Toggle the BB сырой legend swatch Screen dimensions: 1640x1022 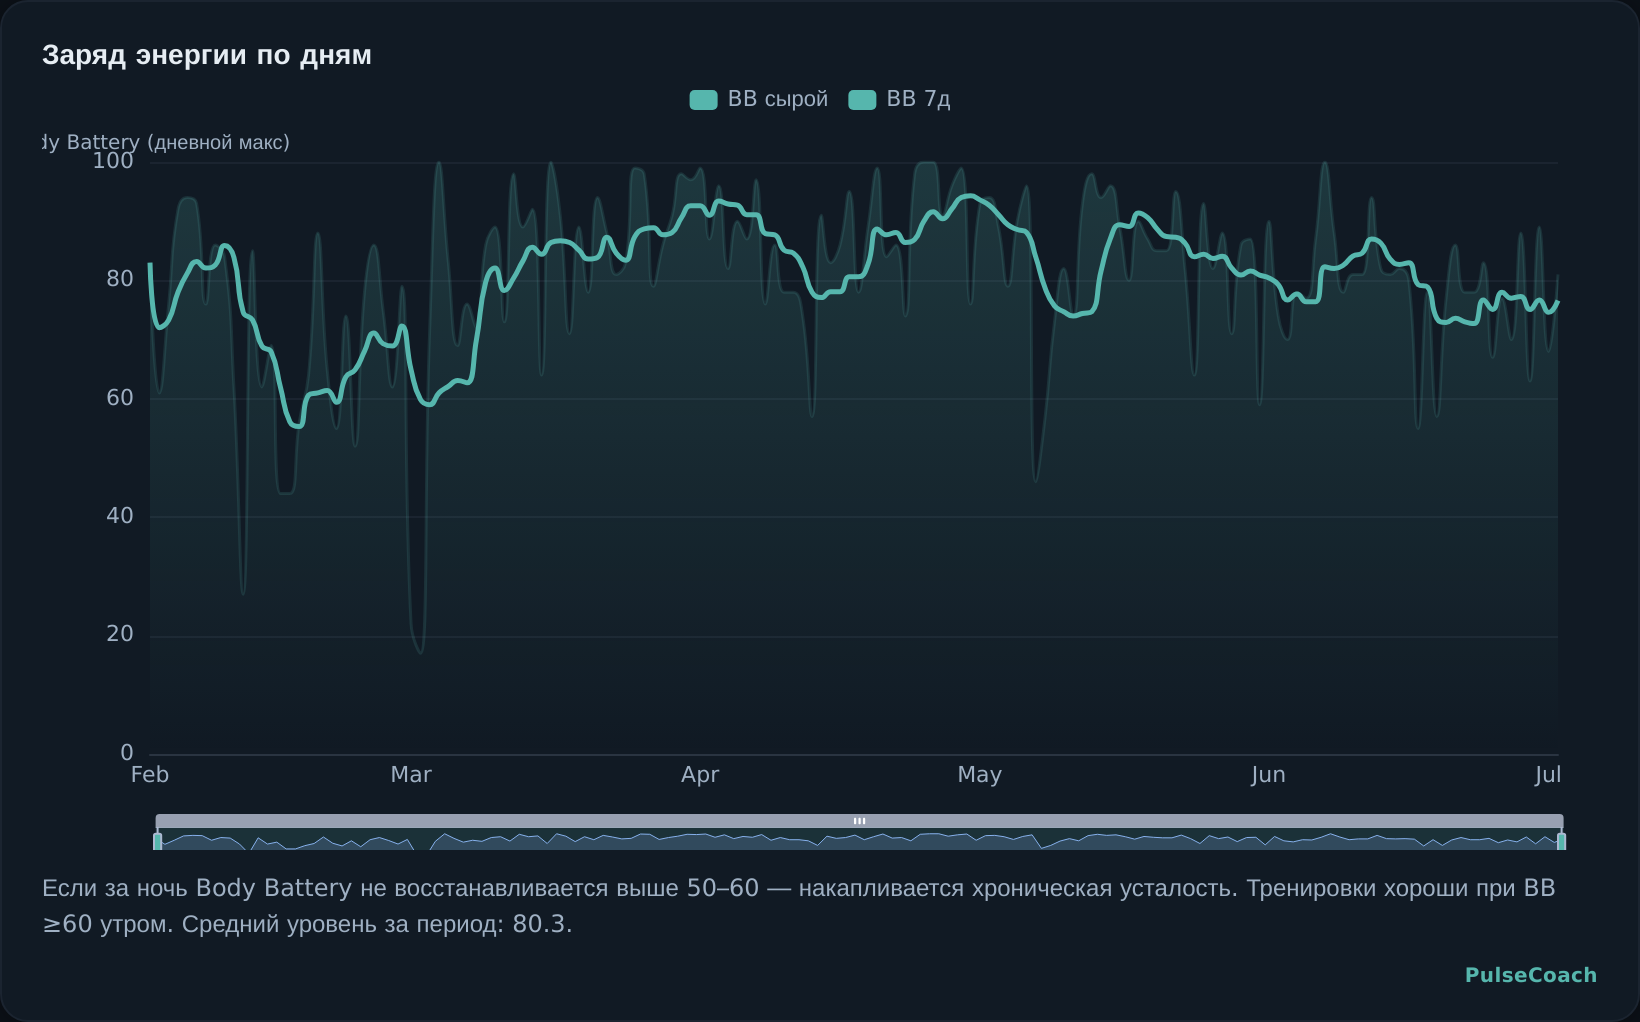coord(703,100)
